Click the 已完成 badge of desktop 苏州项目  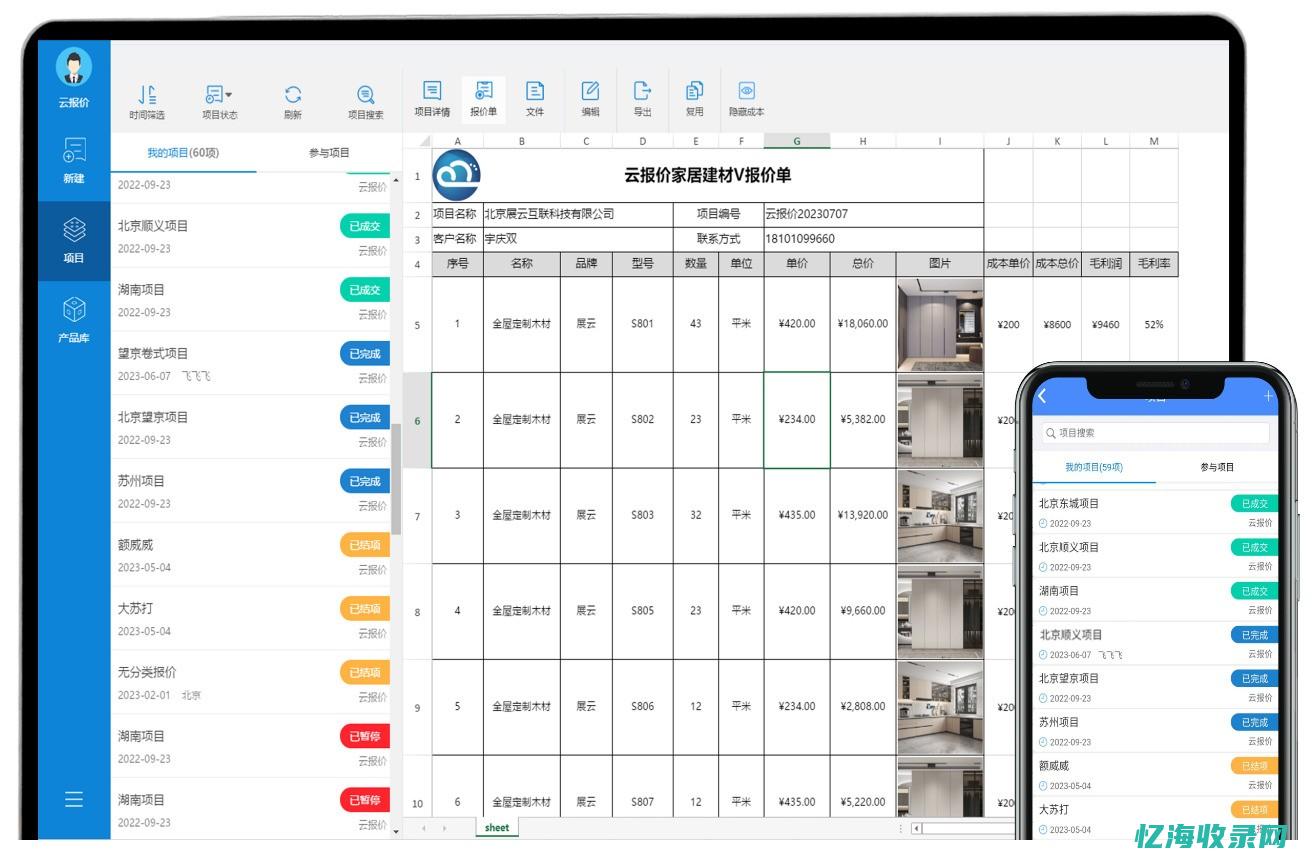point(365,481)
